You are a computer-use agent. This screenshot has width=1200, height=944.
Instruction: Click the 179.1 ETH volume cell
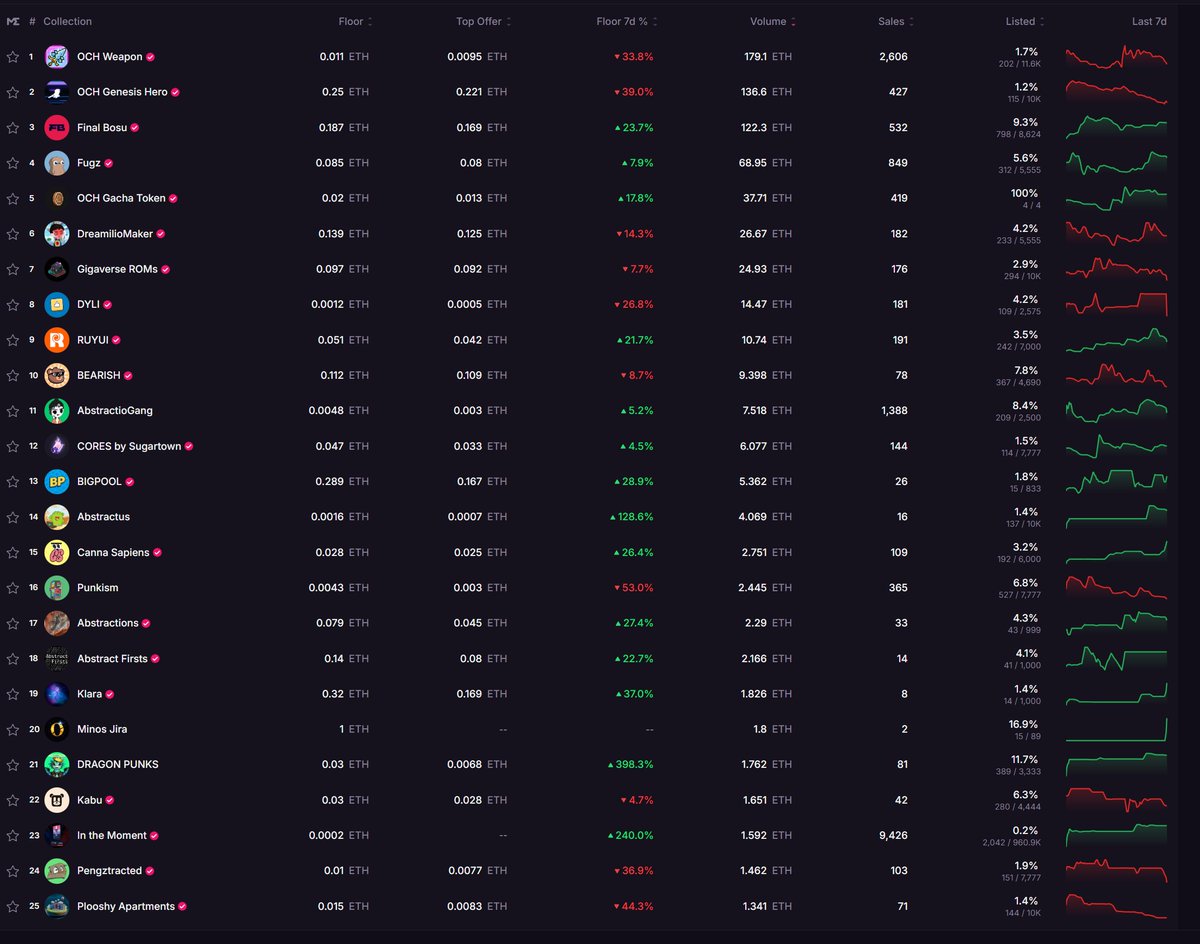point(767,57)
